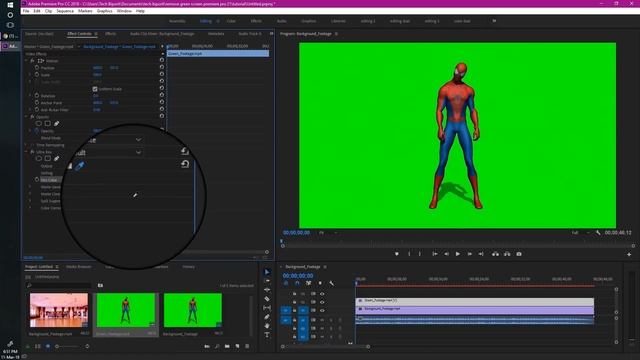This screenshot has width=640, height=360.
Task: Switch to the Effect Controls tab
Action: click(x=79, y=34)
